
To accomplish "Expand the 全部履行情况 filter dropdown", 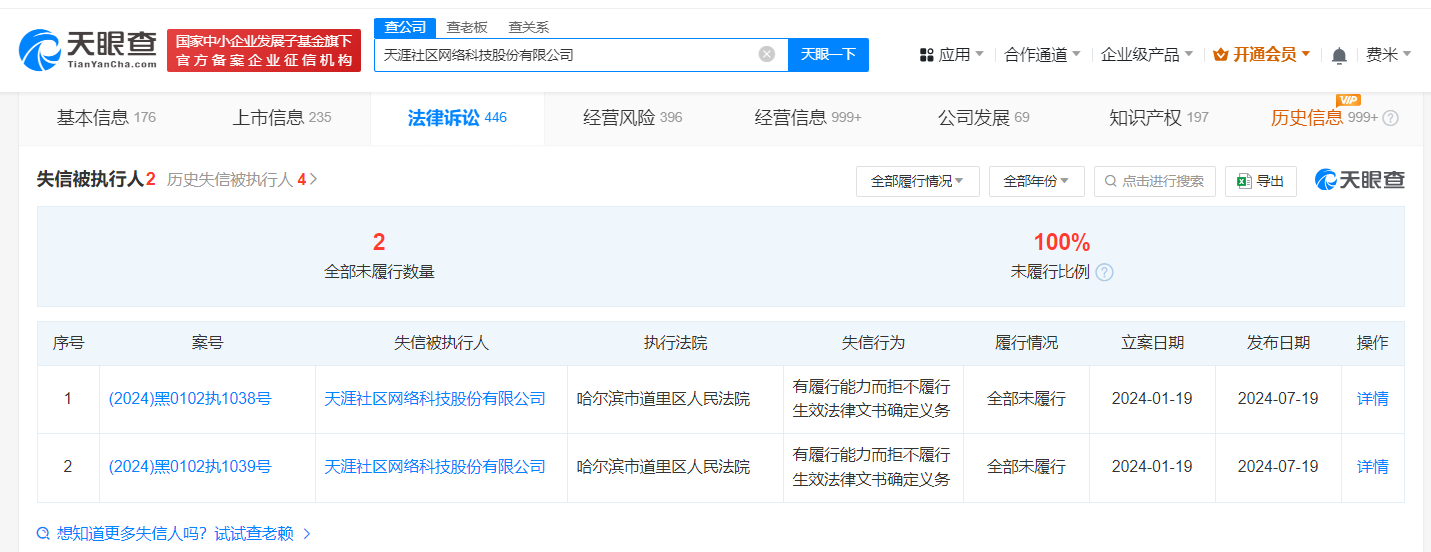I will (917, 181).
